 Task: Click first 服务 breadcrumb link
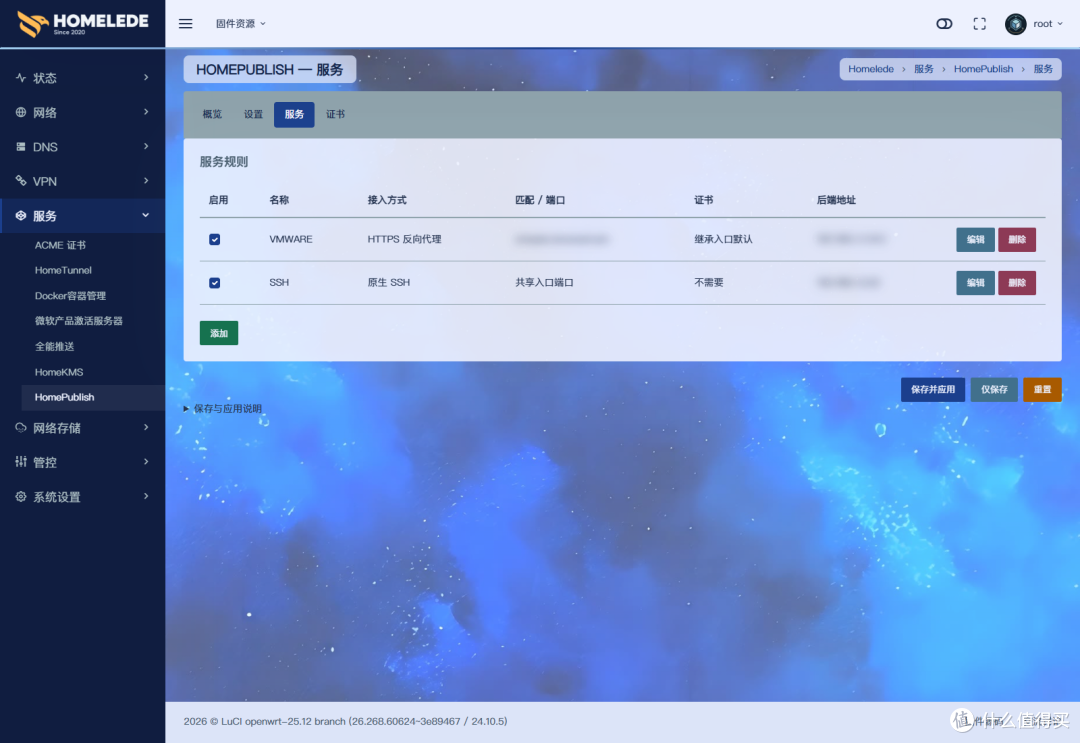coord(924,69)
